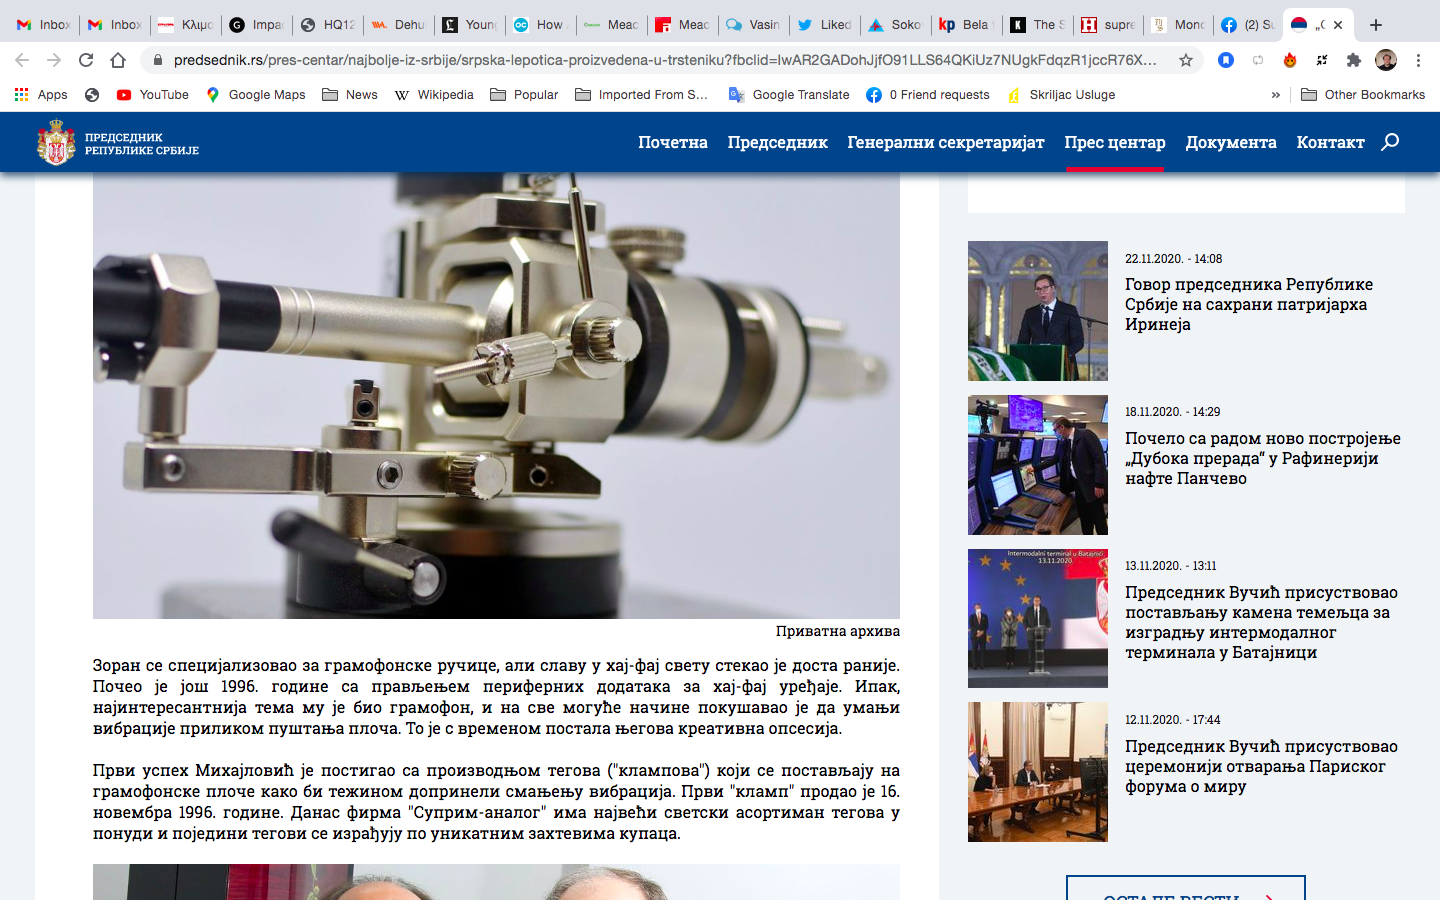
Task: Open the Генерални секретаријат menu item
Action: 946,142
